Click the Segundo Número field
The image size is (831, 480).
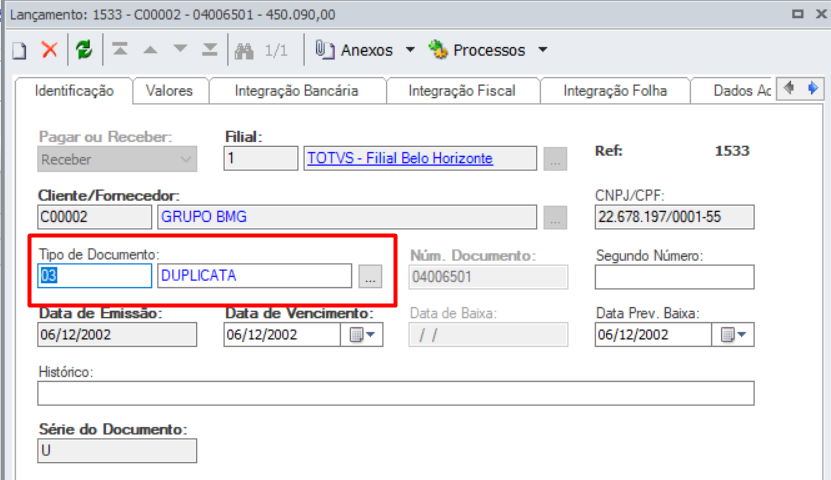(x=674, y=277)
